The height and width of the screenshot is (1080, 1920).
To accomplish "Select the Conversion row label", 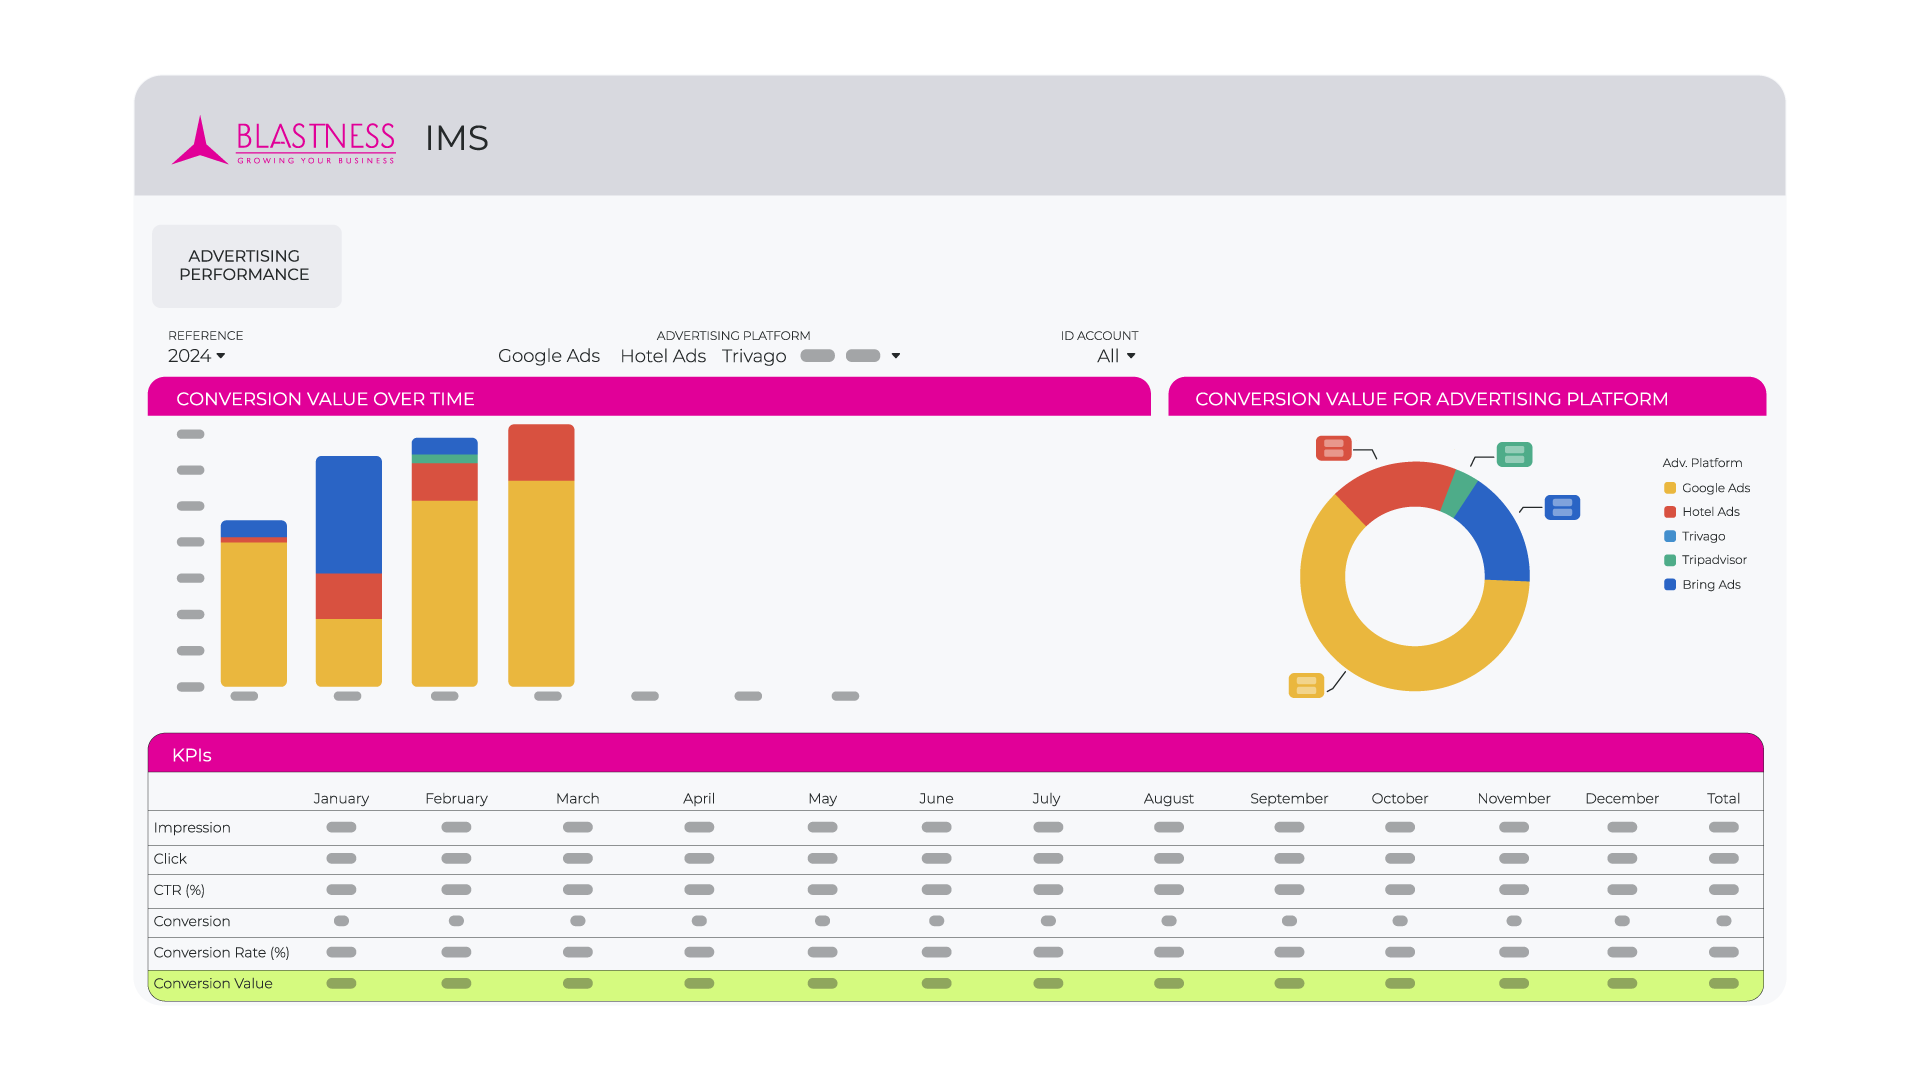I will coord(192,921).
